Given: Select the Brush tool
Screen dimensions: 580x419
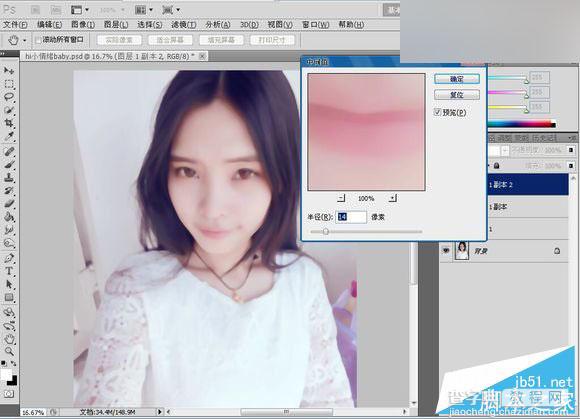Looking at the screenshot, I should (x=9, y=165).
